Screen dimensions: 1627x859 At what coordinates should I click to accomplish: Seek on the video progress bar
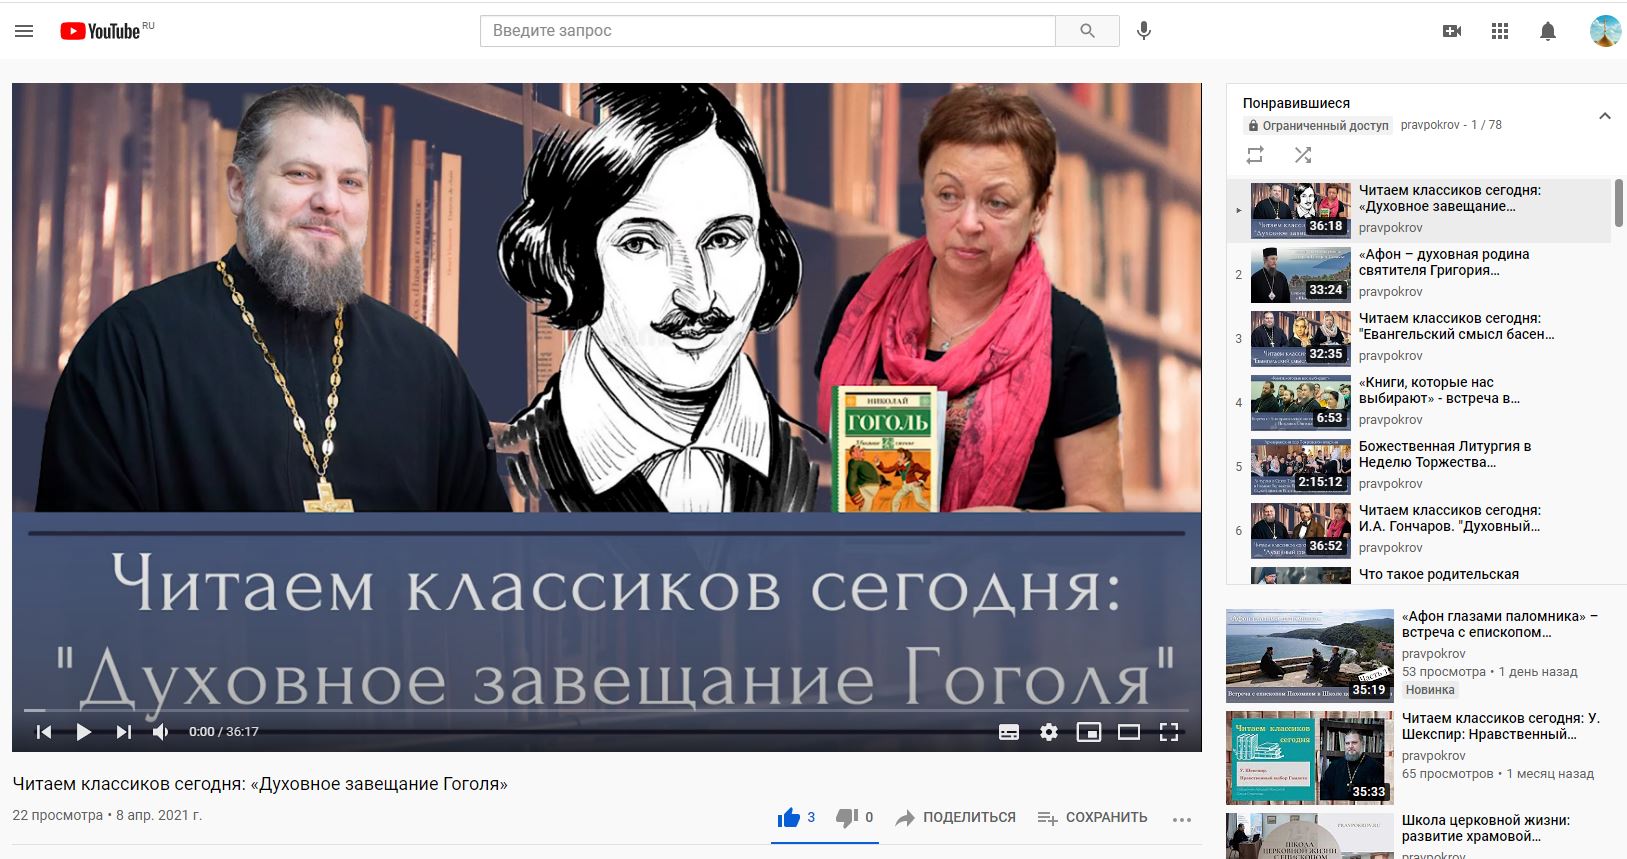[606, 711]
